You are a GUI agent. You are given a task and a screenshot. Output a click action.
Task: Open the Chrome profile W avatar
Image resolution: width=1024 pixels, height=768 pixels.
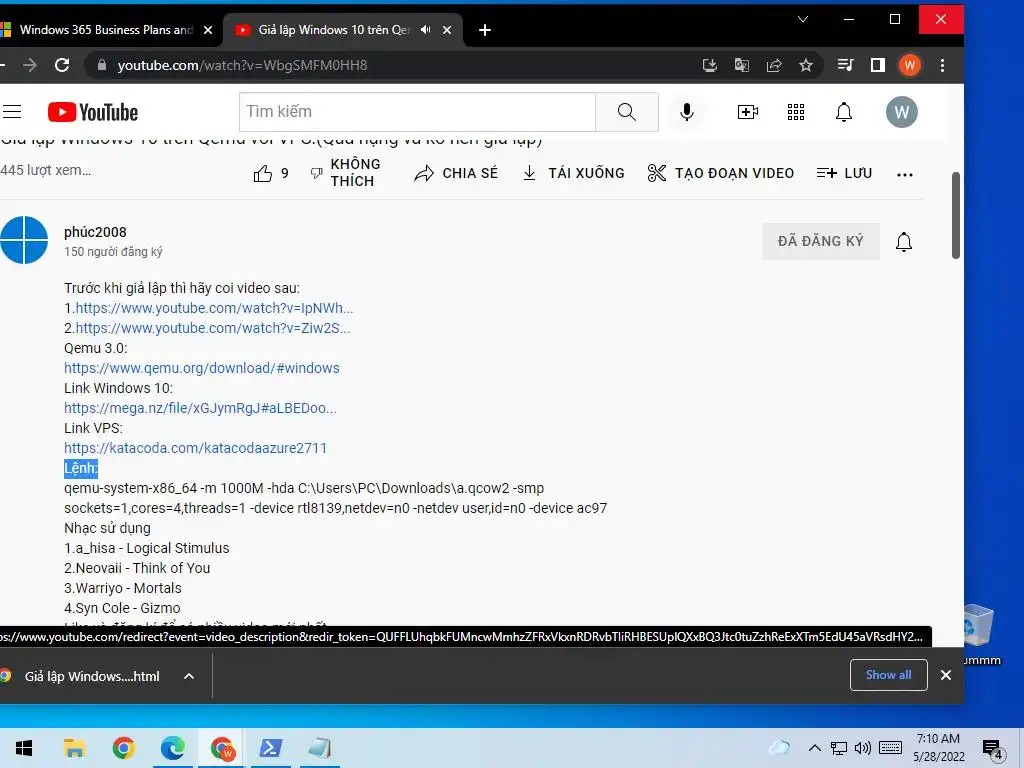[910, 65]
